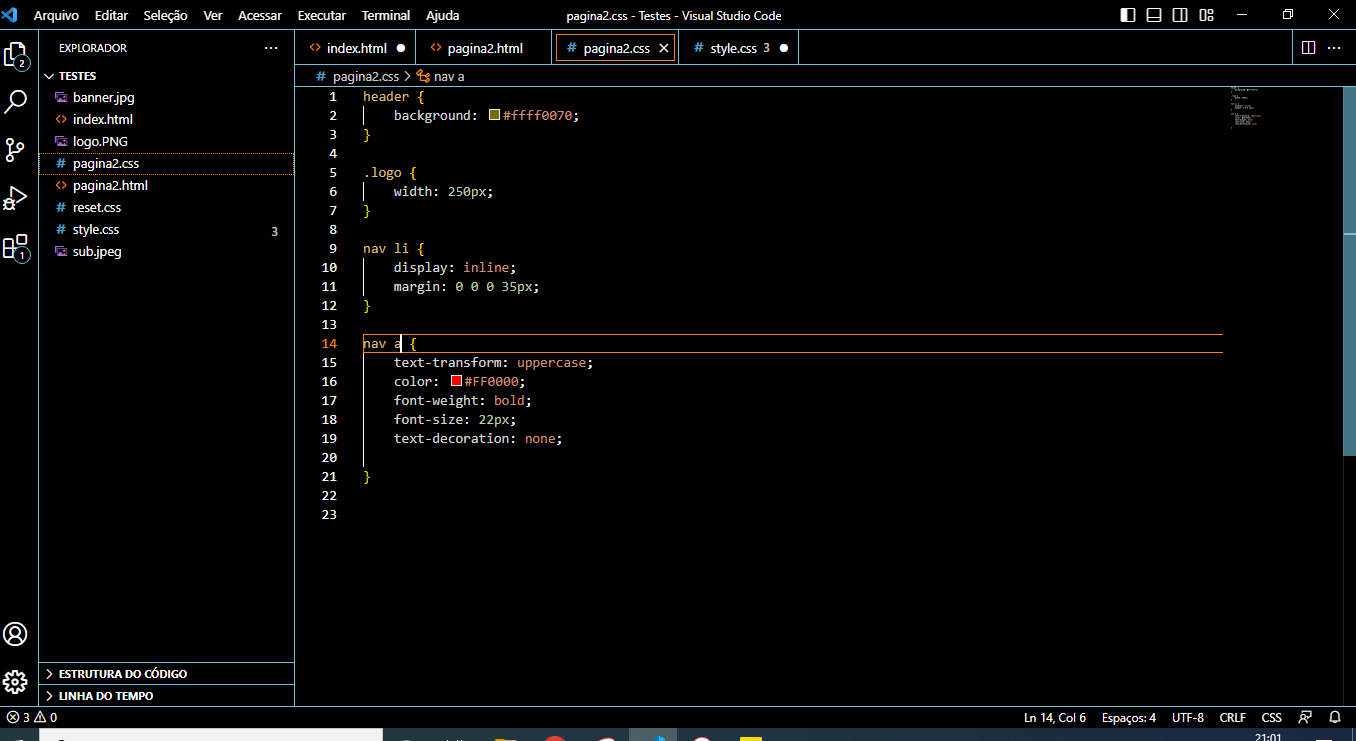The height and width of the screenshot is (741, 1356).
Task: Open editor More Actions ellipsis
Action: click(x=1334, y=47)
